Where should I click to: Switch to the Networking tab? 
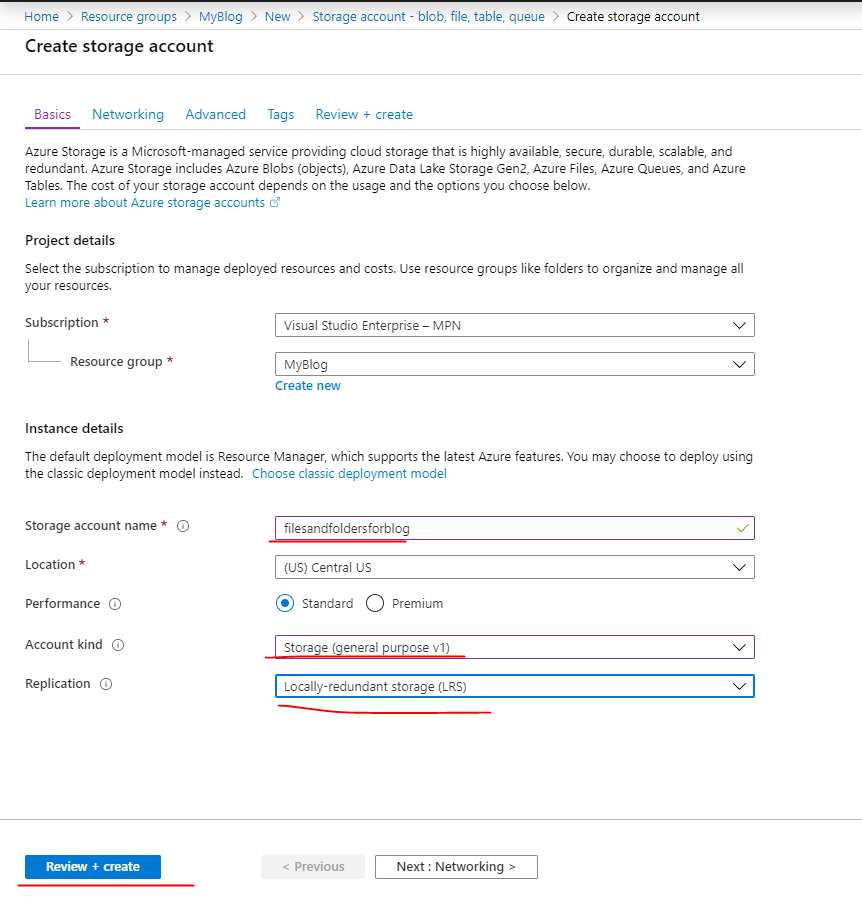[x=128, y=115]
